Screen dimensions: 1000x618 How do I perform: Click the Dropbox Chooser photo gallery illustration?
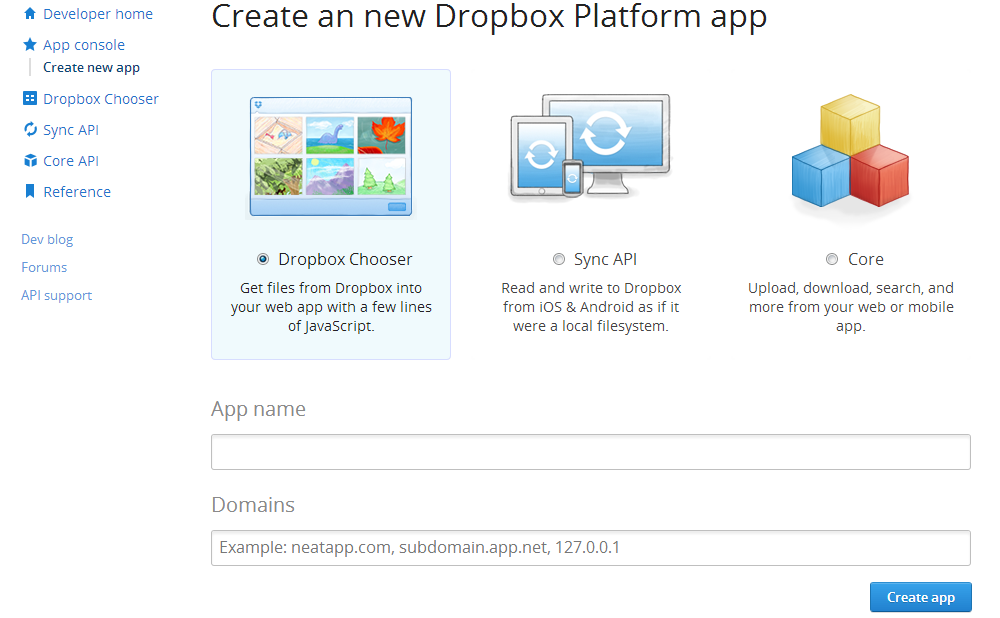(331, 157)
